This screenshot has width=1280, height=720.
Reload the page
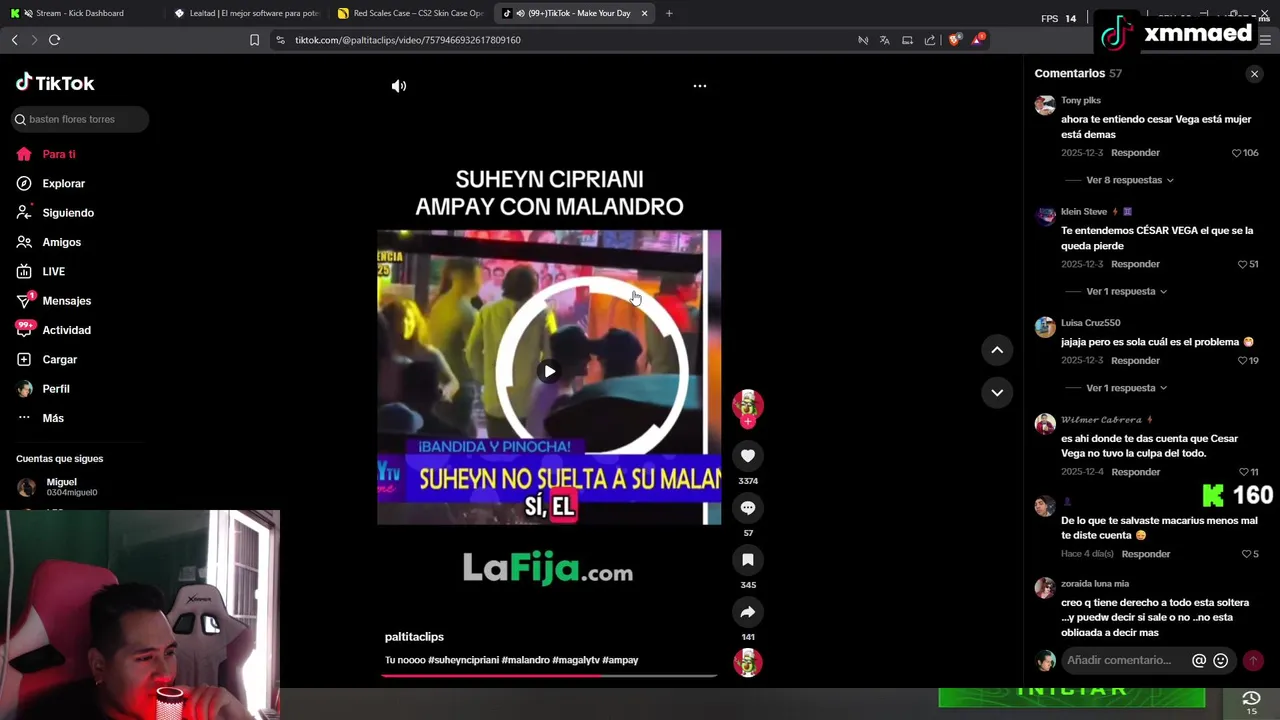[54, 40]
